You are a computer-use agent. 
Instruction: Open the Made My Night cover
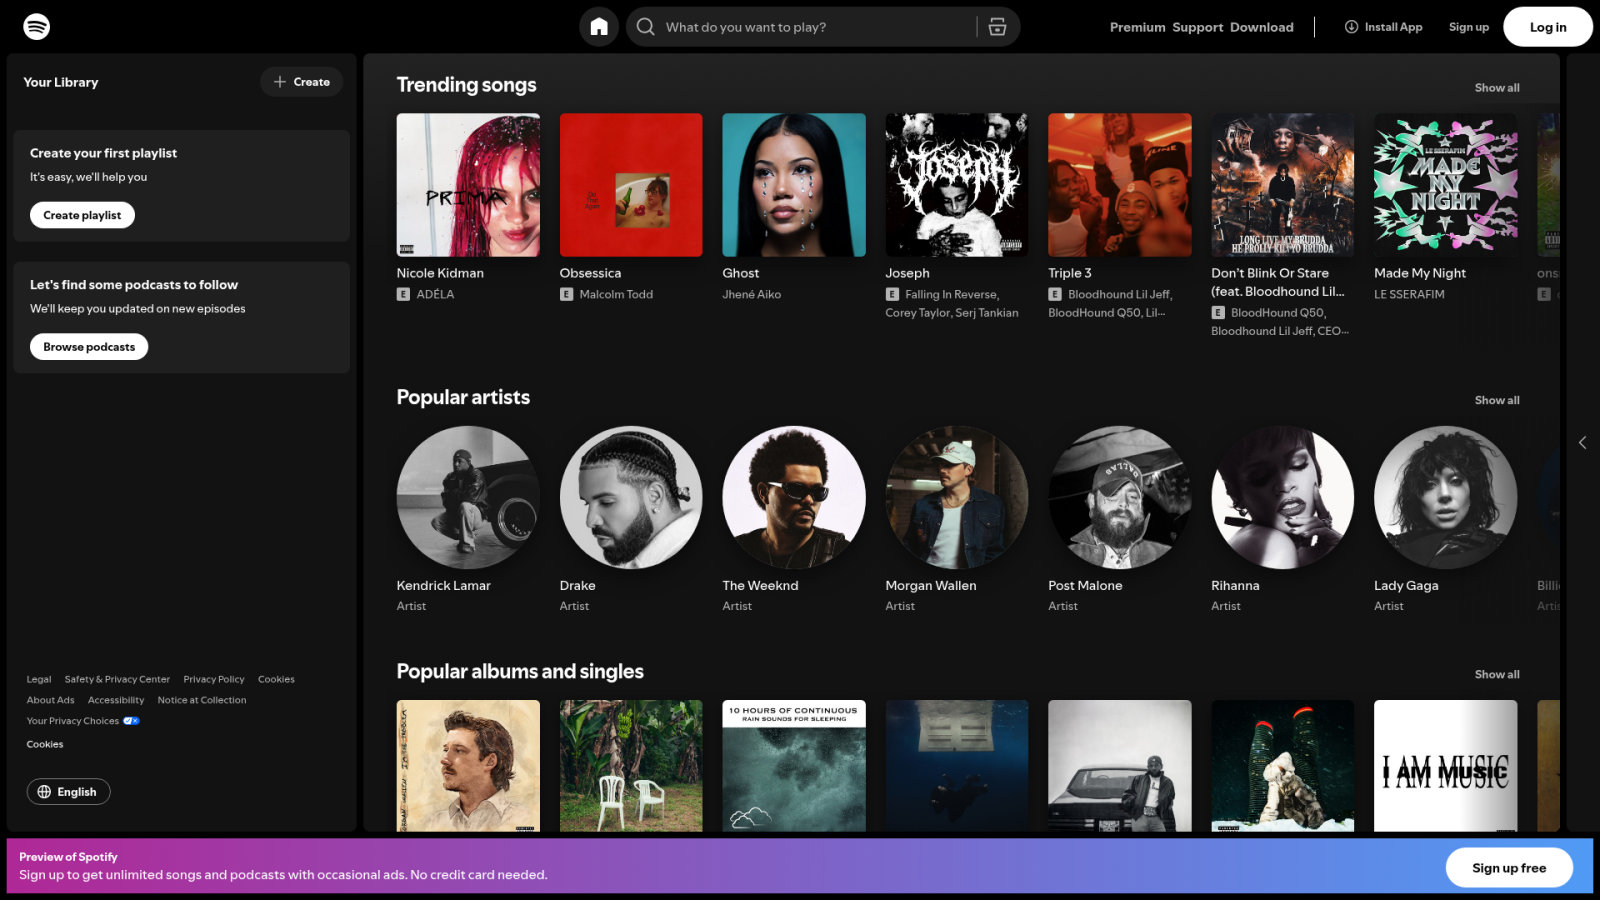[x=1446, y=185]
